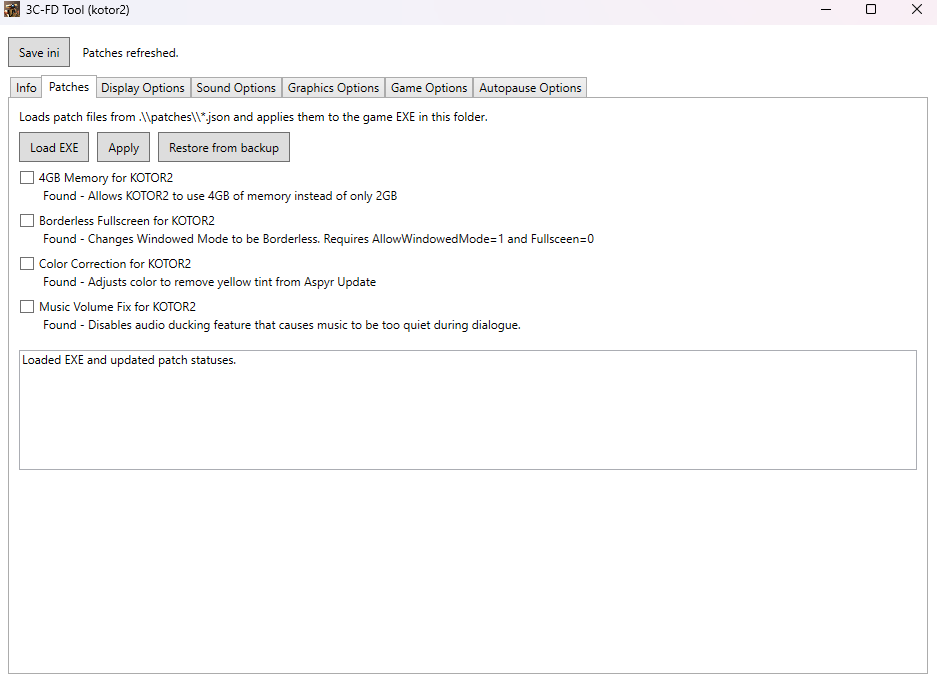Toggle the Music Volume Fix for KOTOR2 checkbox
Image resolution: width=937 pixels, height=683 pixels.
27,307
